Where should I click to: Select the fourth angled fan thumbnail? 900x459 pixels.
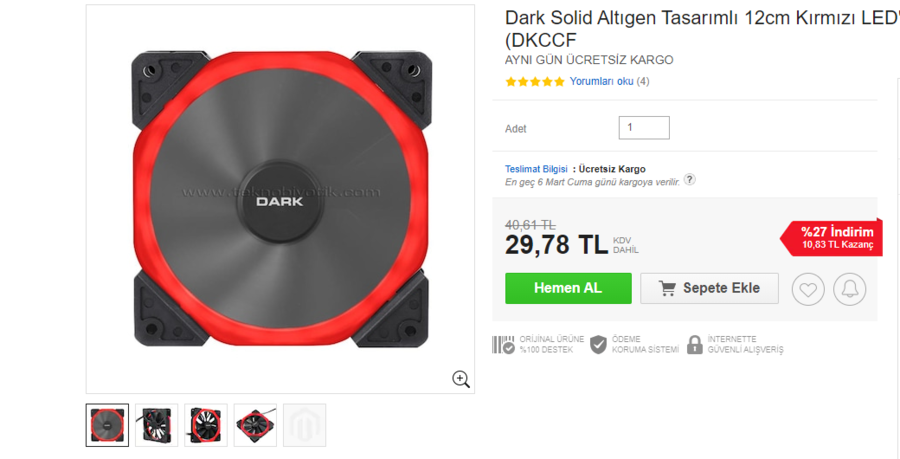[x=255, y=425]
